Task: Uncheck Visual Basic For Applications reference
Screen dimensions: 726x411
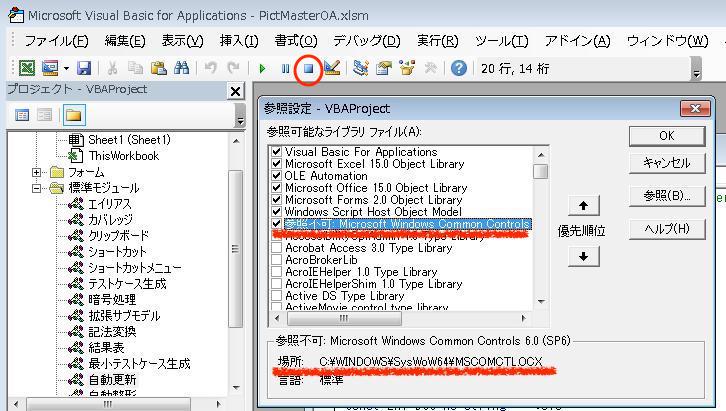Action: 276,151
